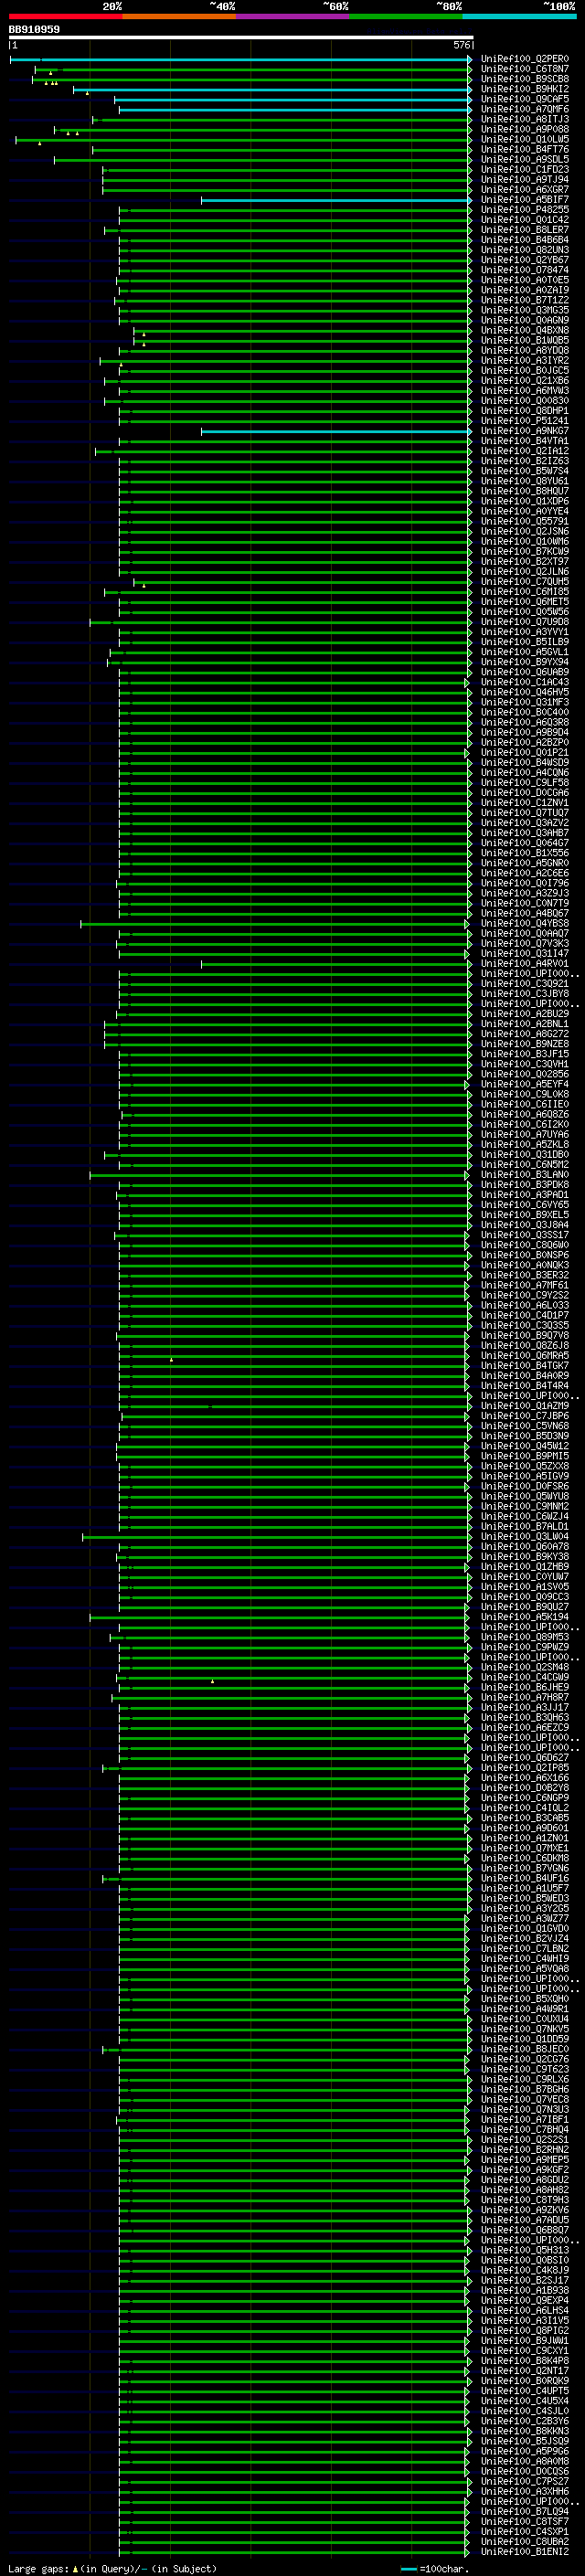Screen dimensions: 585x2576
Task: Click the UniRef100_A6XGR7 label
Action: (525, 189)
